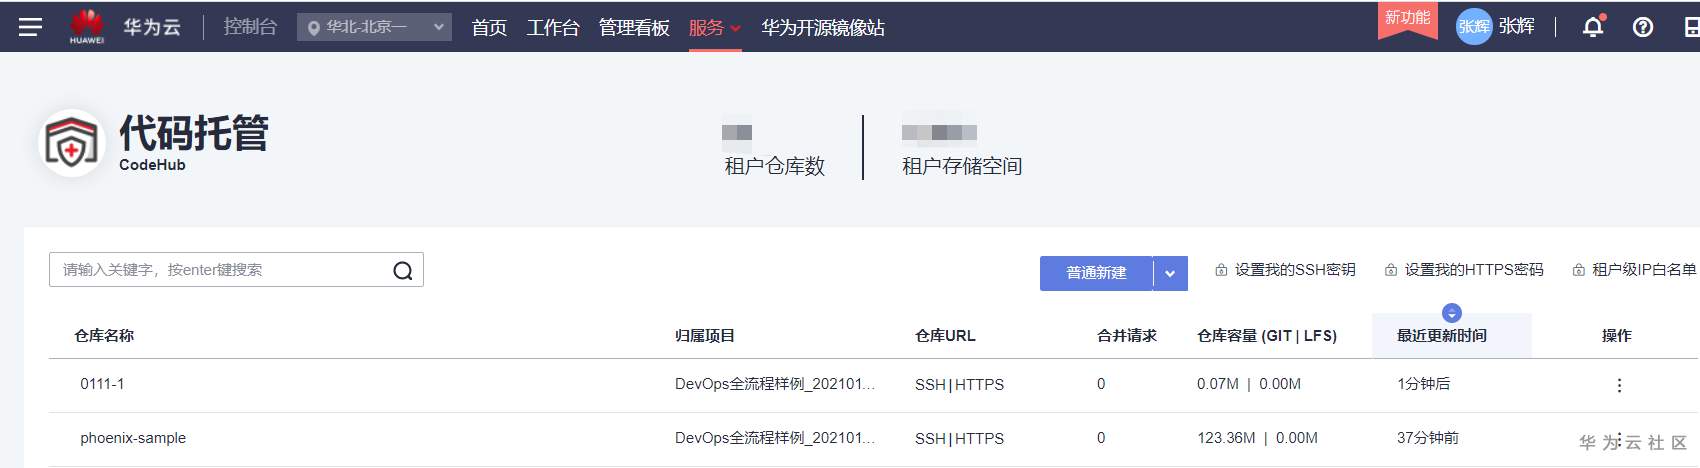
Task: Click the sort indicator above 最近更新时间
Action: pyautogui.click(x=1452, y=313)
